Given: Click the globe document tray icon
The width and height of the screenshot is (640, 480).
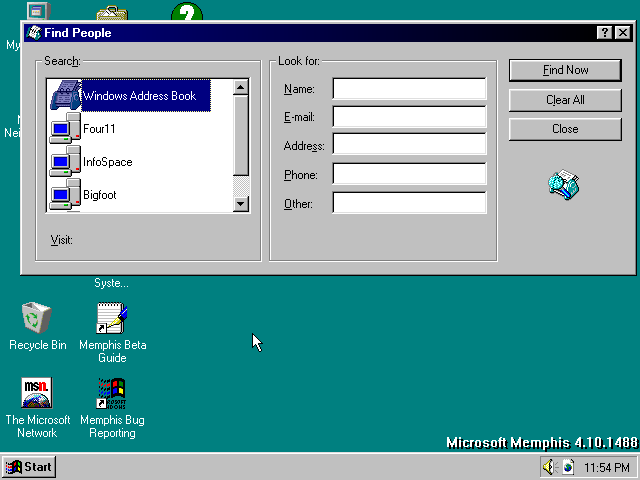Looking at the screenshot, I should coord(568,467).
